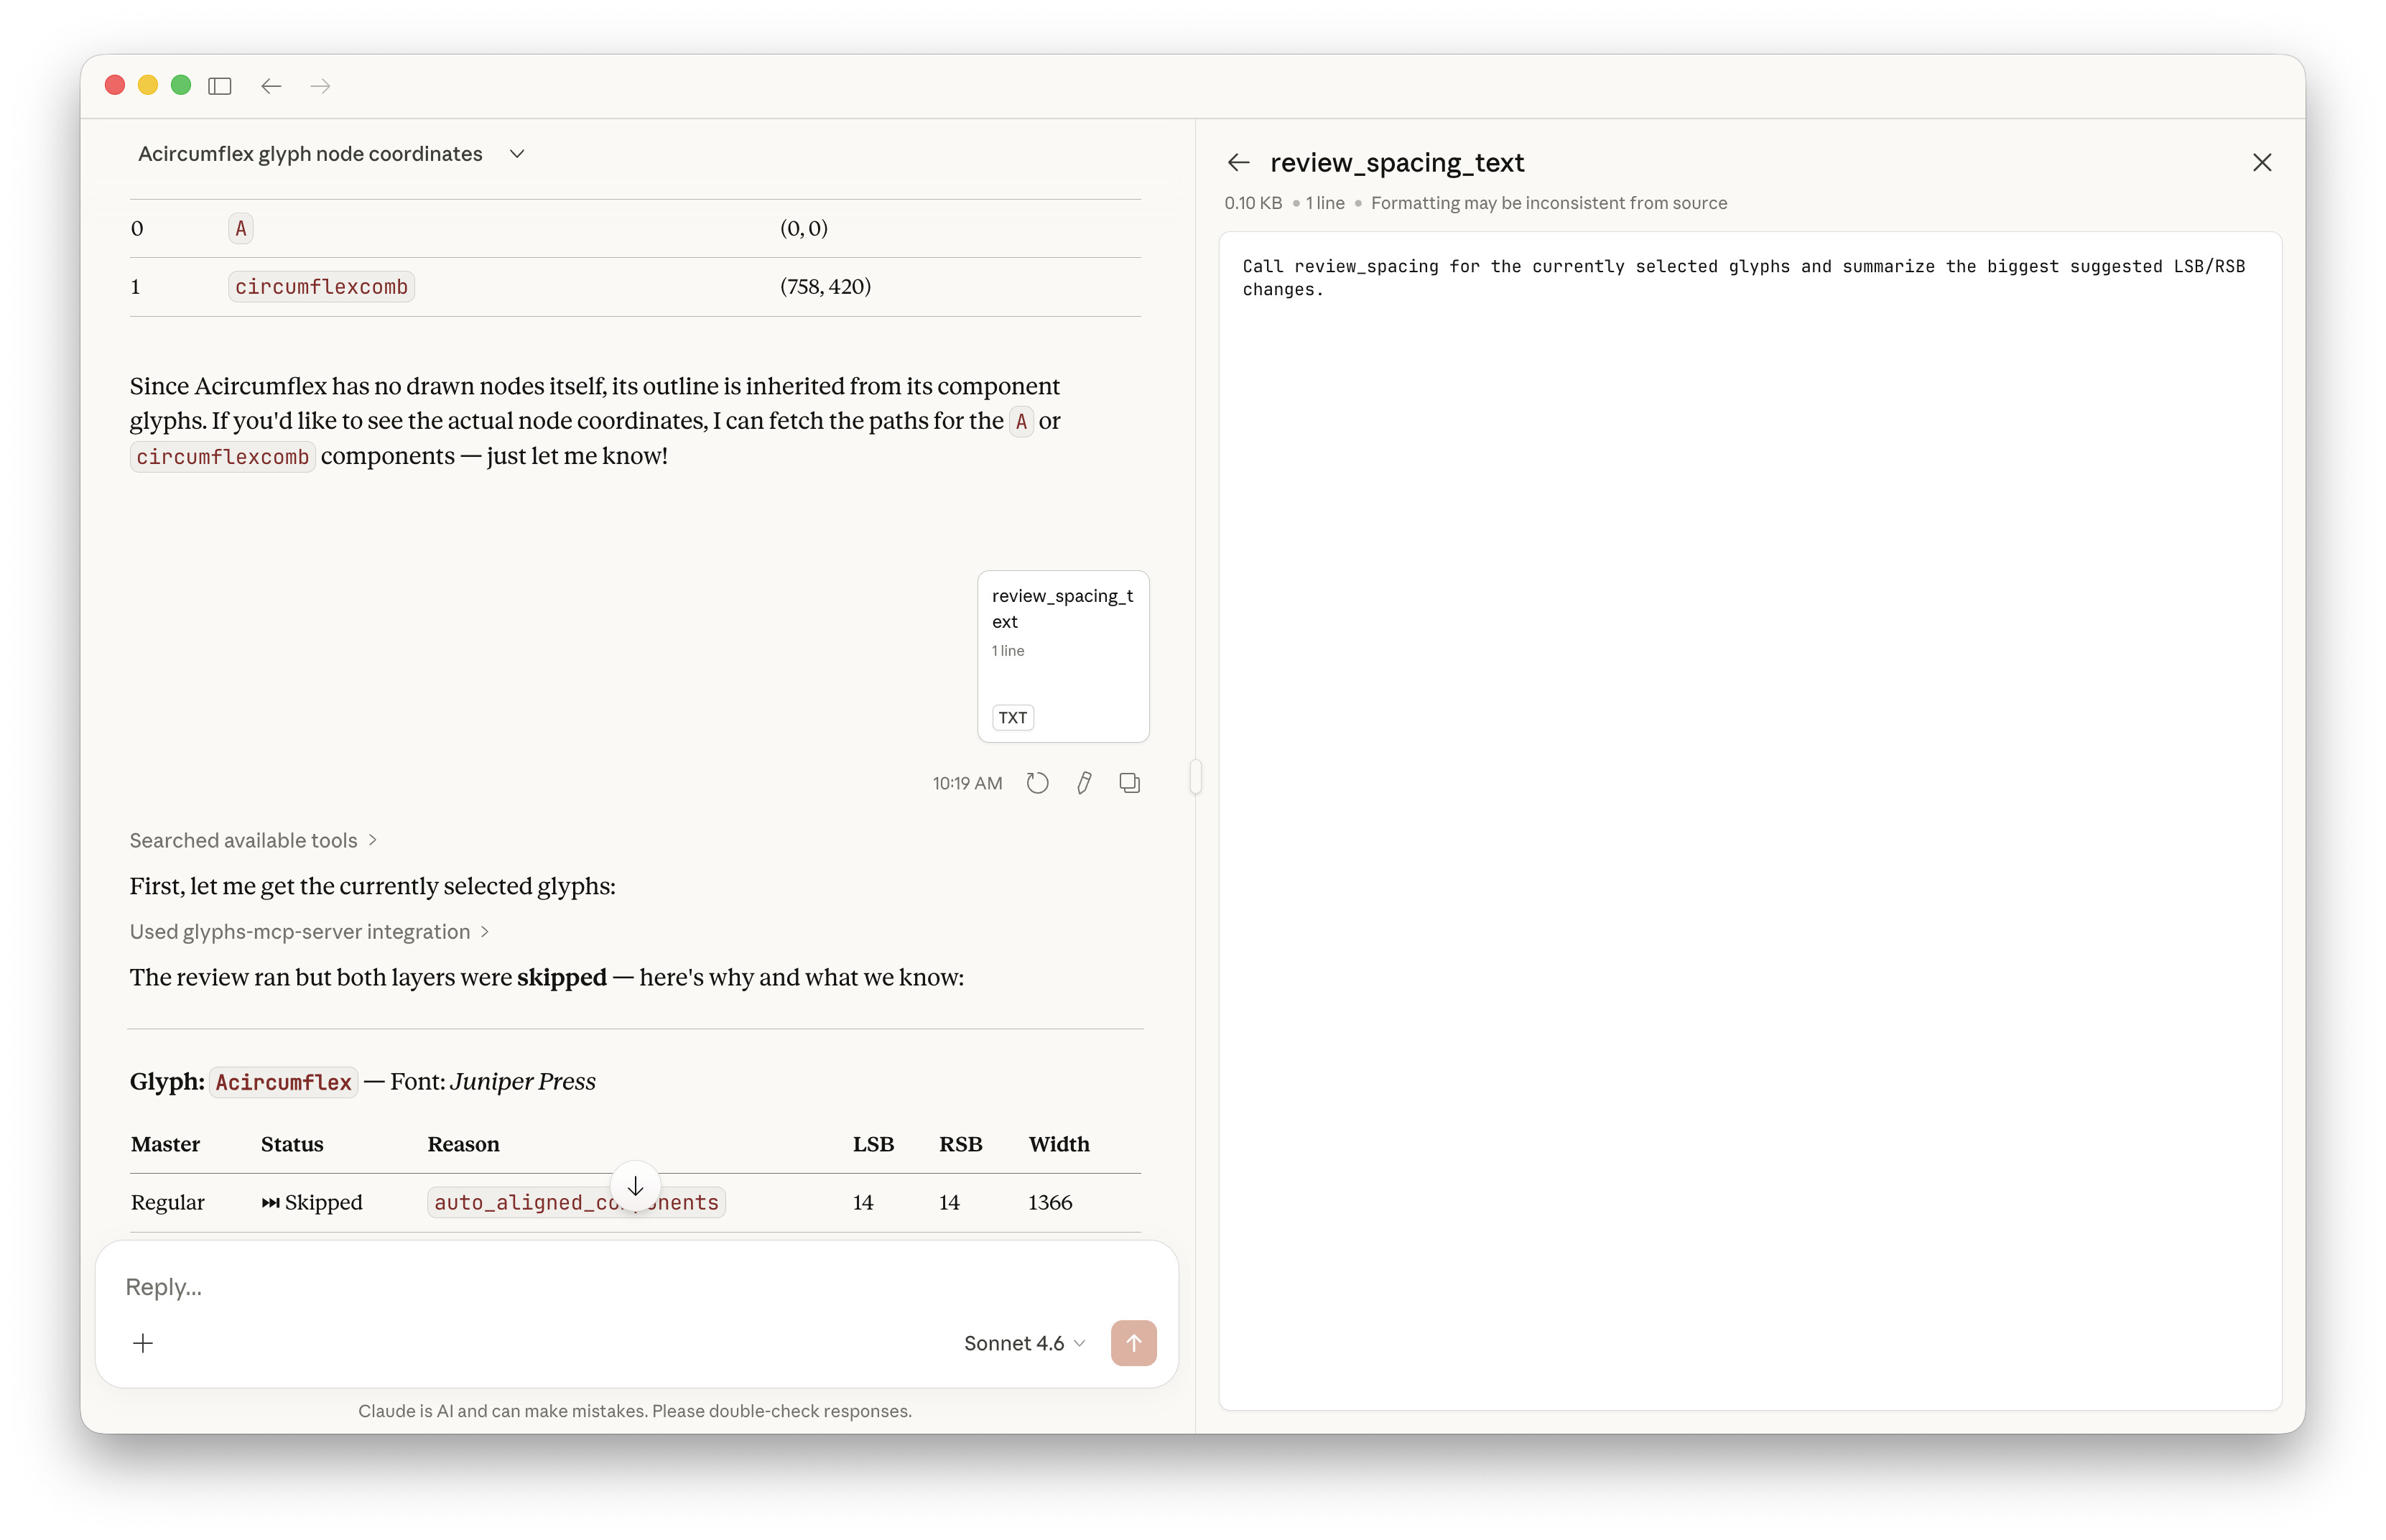Click the yellow minimize window button
This screenshot has height=1540, width=2386.
[148, 86]
